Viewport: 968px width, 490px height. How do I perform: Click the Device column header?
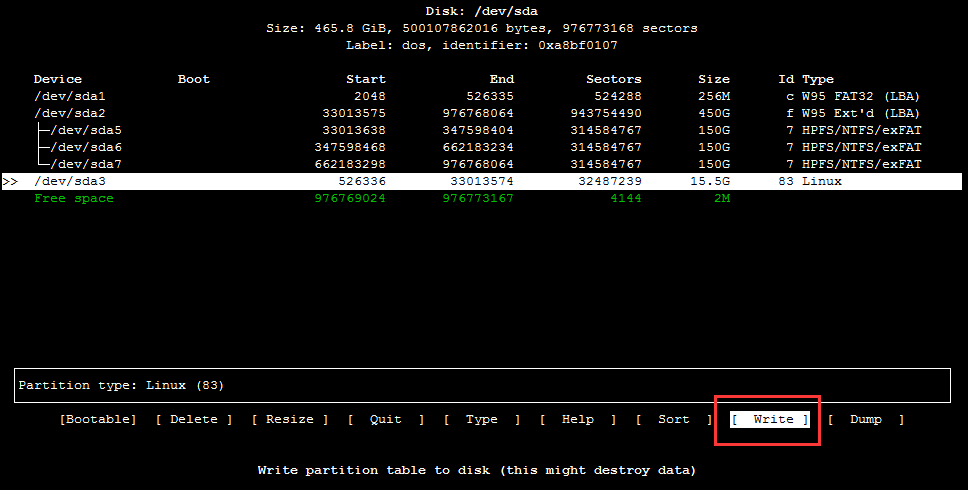tap(58, 79)
